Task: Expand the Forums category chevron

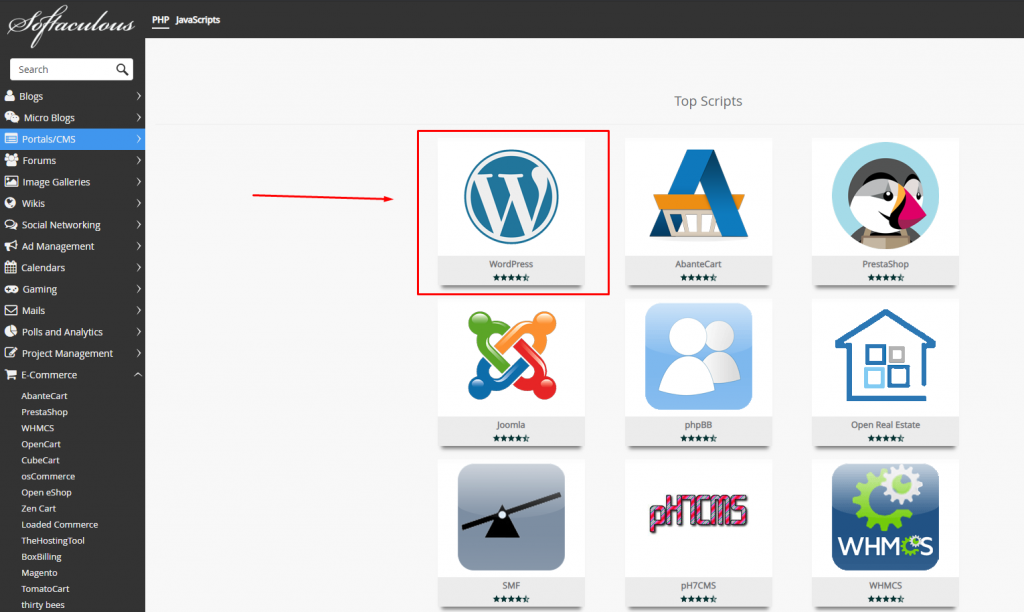Action: [138, 160]
